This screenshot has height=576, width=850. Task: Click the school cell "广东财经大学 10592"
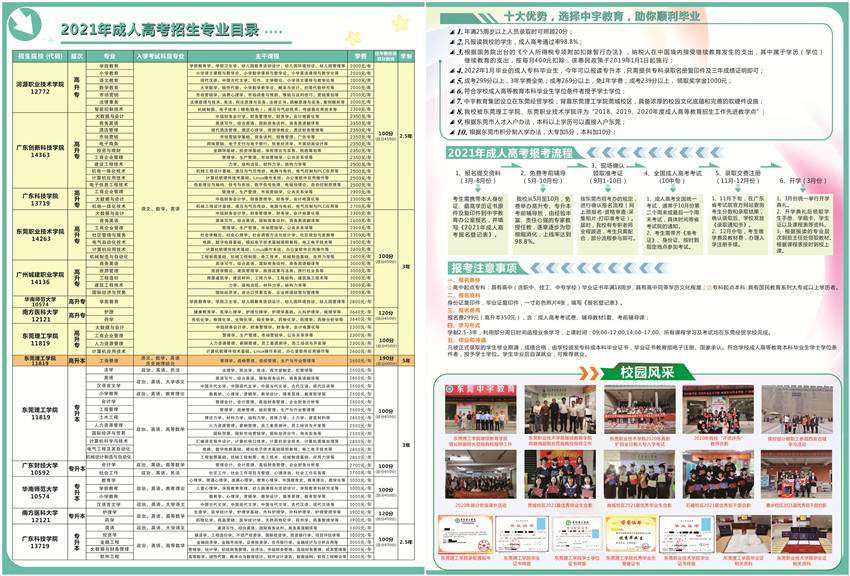tap(40, 469)
